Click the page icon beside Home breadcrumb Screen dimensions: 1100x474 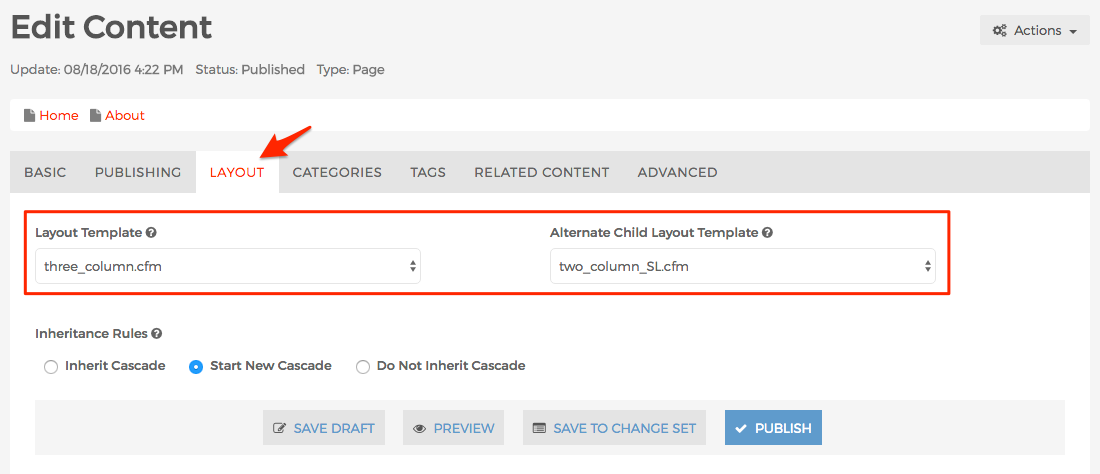29,115
